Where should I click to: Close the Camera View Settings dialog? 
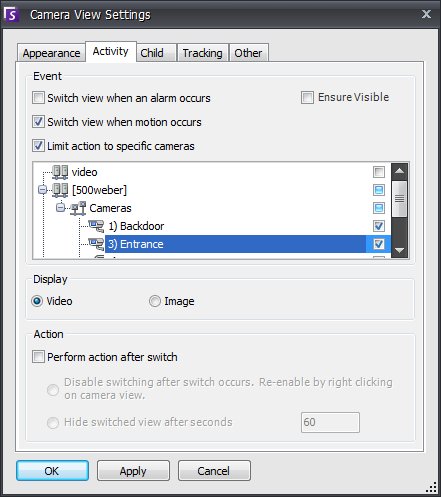(426, 14)
